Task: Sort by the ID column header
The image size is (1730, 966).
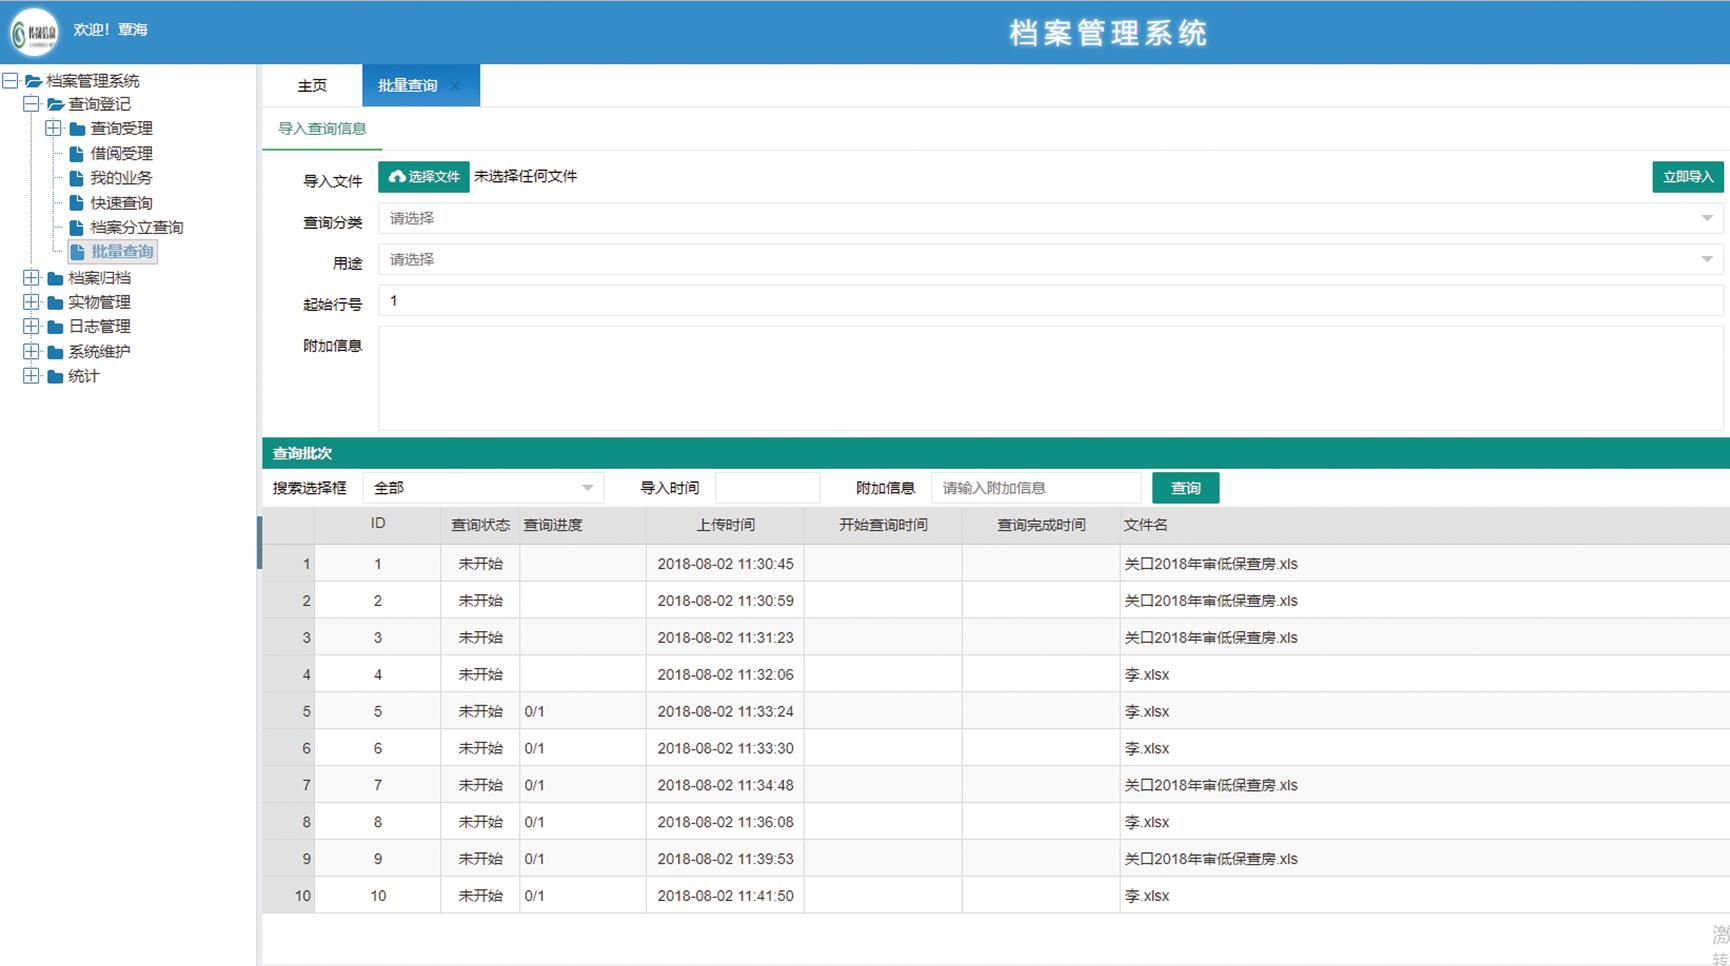Action: [x=378, y=525]
